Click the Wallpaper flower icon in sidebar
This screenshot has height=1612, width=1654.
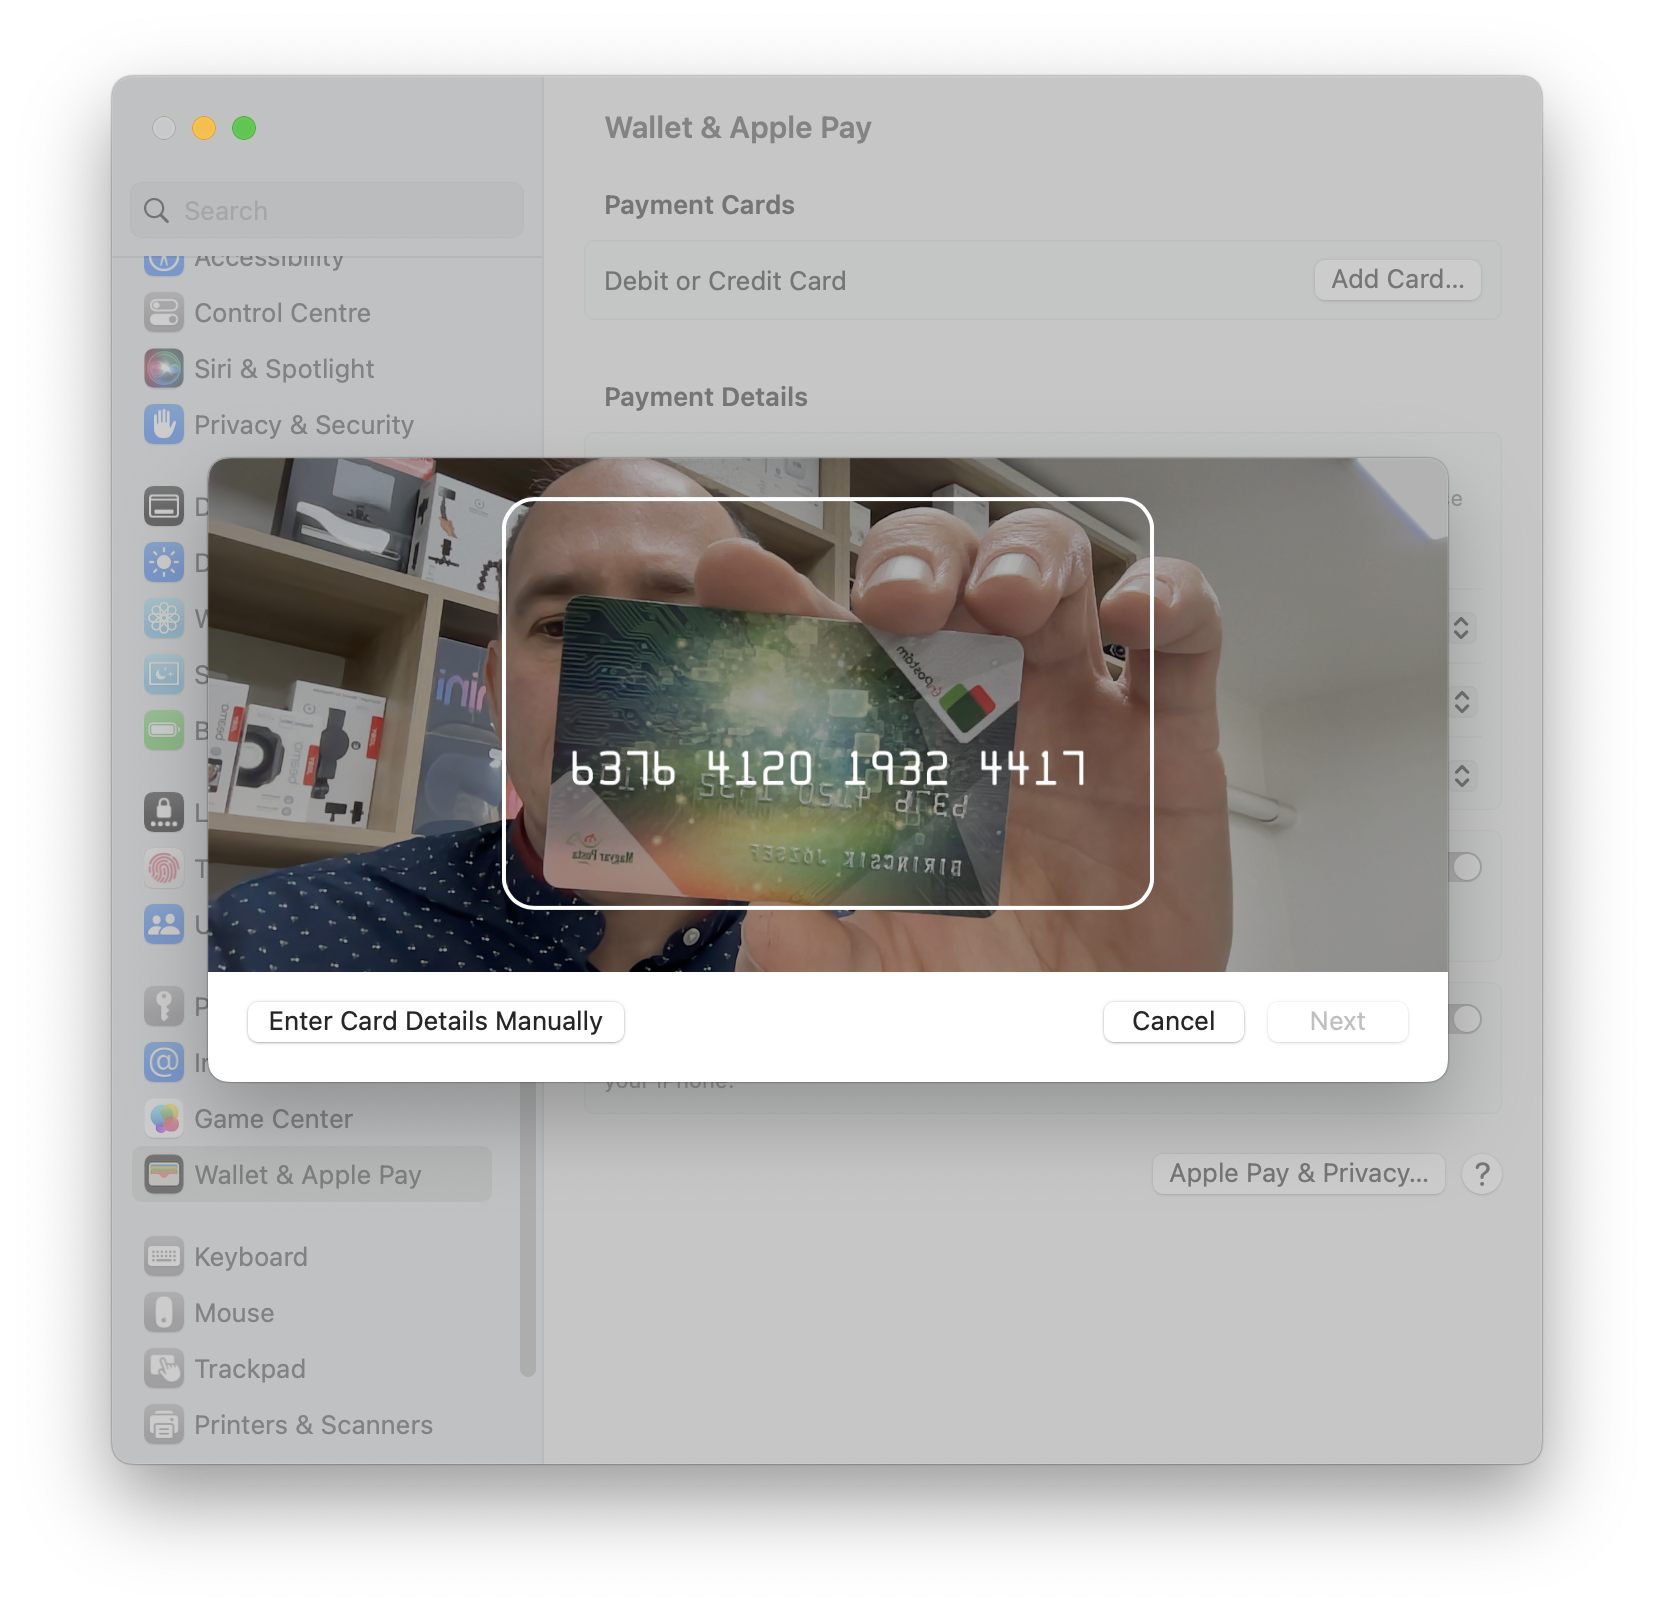tap(164, 619)
